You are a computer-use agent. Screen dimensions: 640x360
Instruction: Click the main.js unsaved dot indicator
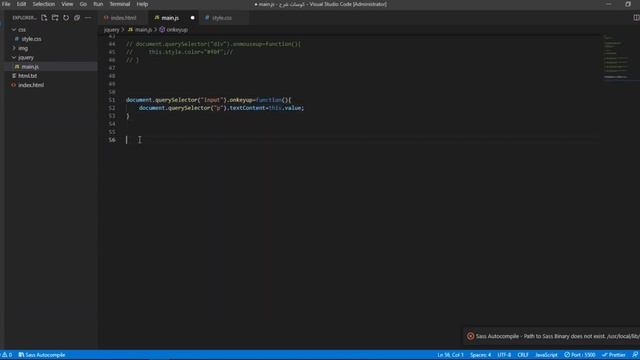(x=193, y=18)
